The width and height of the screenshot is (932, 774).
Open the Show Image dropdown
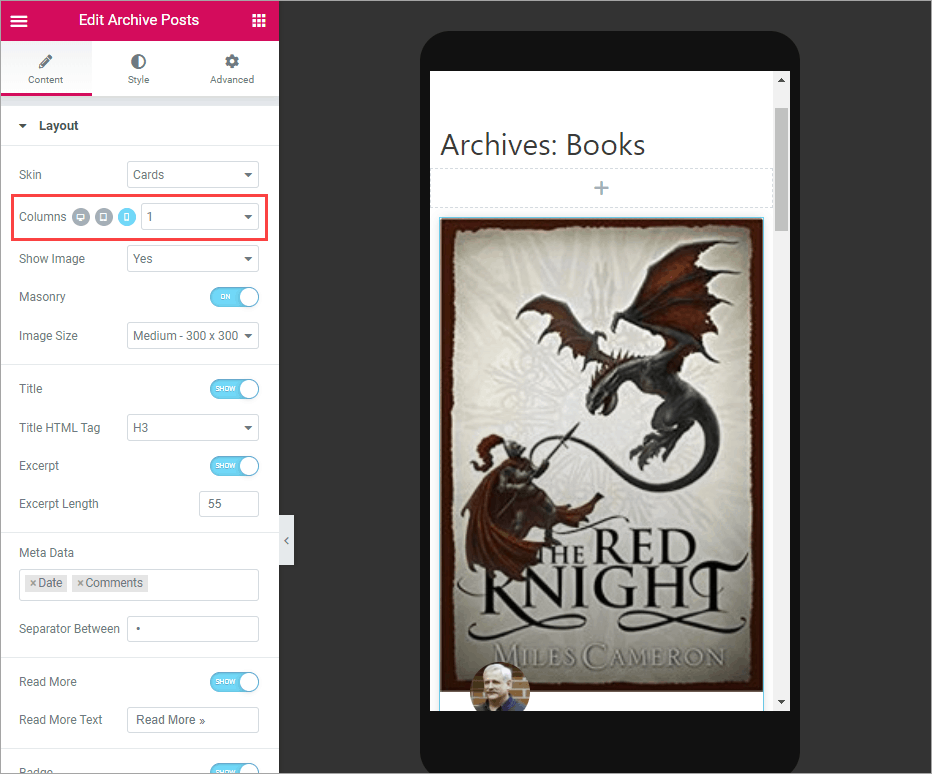coord(193,259)
